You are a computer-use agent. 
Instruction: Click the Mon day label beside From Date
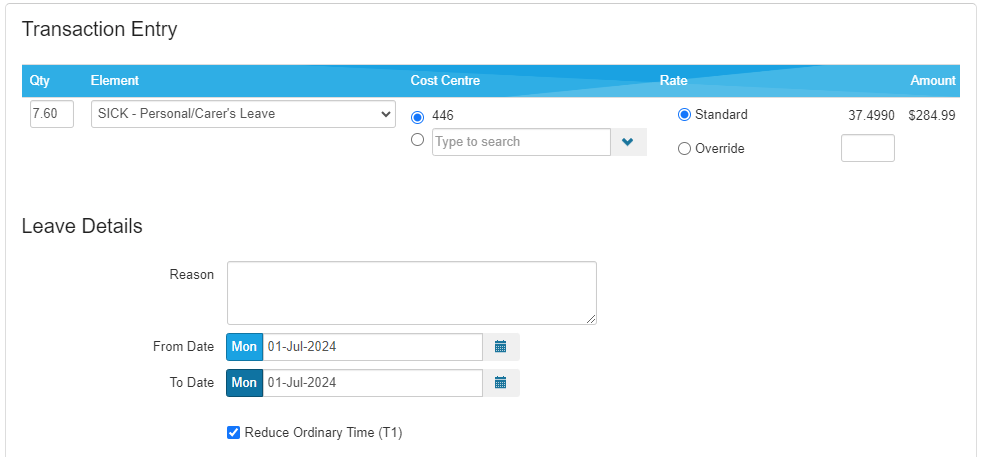244,347
